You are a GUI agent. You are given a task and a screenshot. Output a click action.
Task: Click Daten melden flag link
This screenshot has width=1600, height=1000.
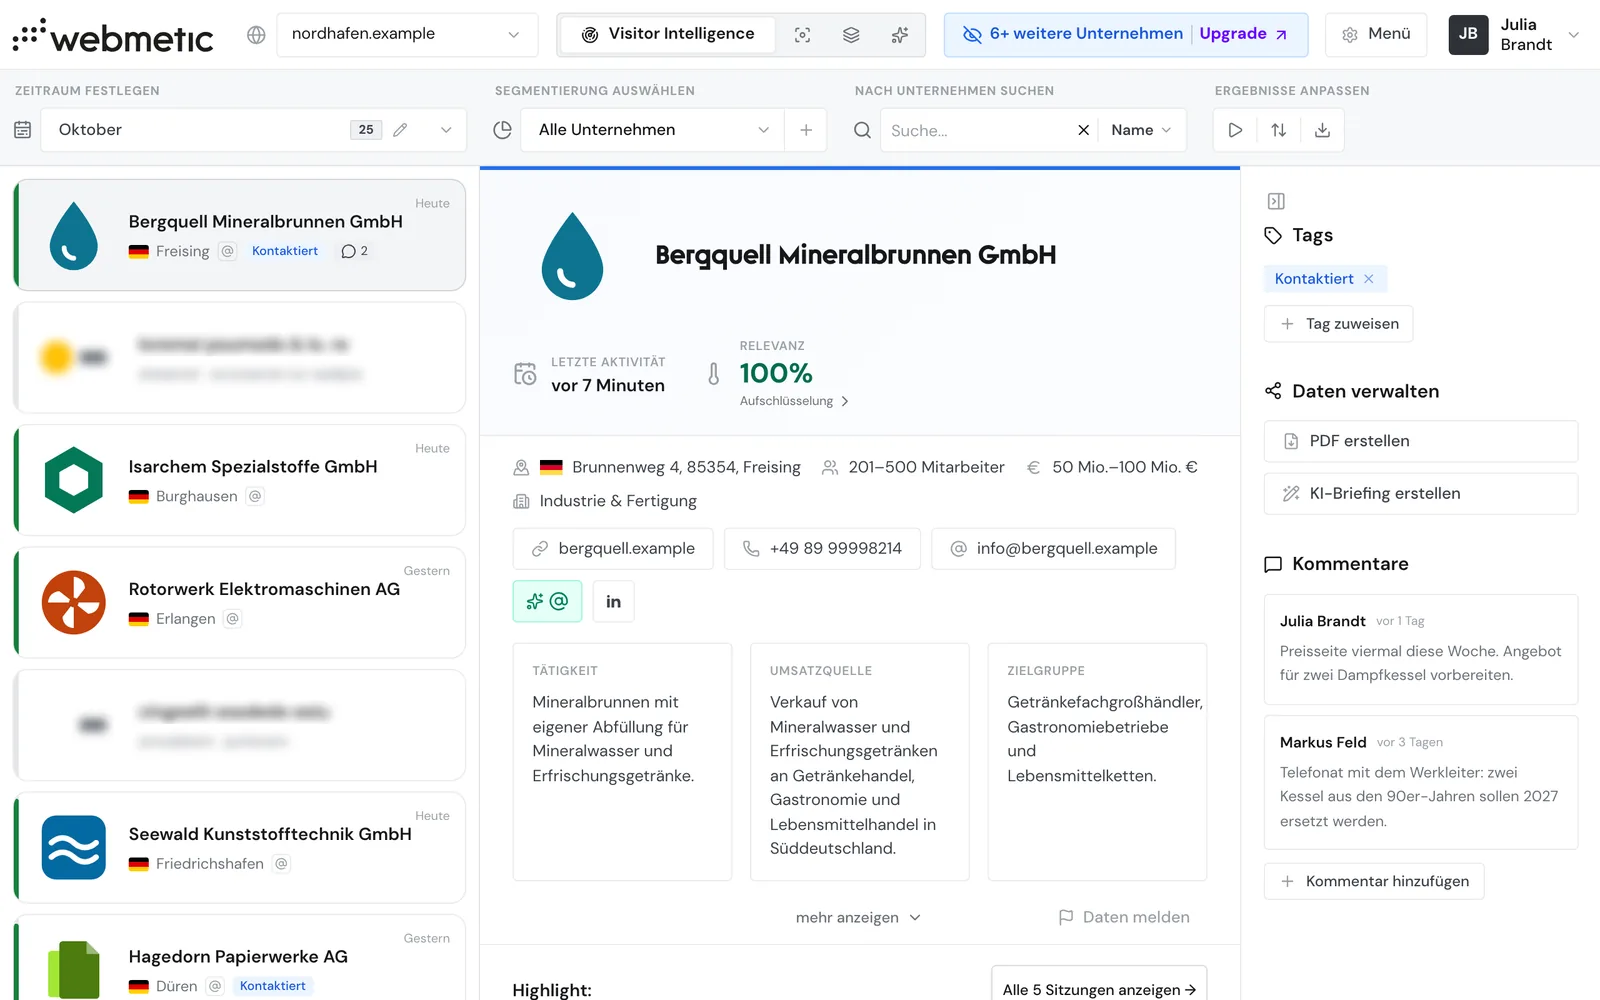point(1124,918)
